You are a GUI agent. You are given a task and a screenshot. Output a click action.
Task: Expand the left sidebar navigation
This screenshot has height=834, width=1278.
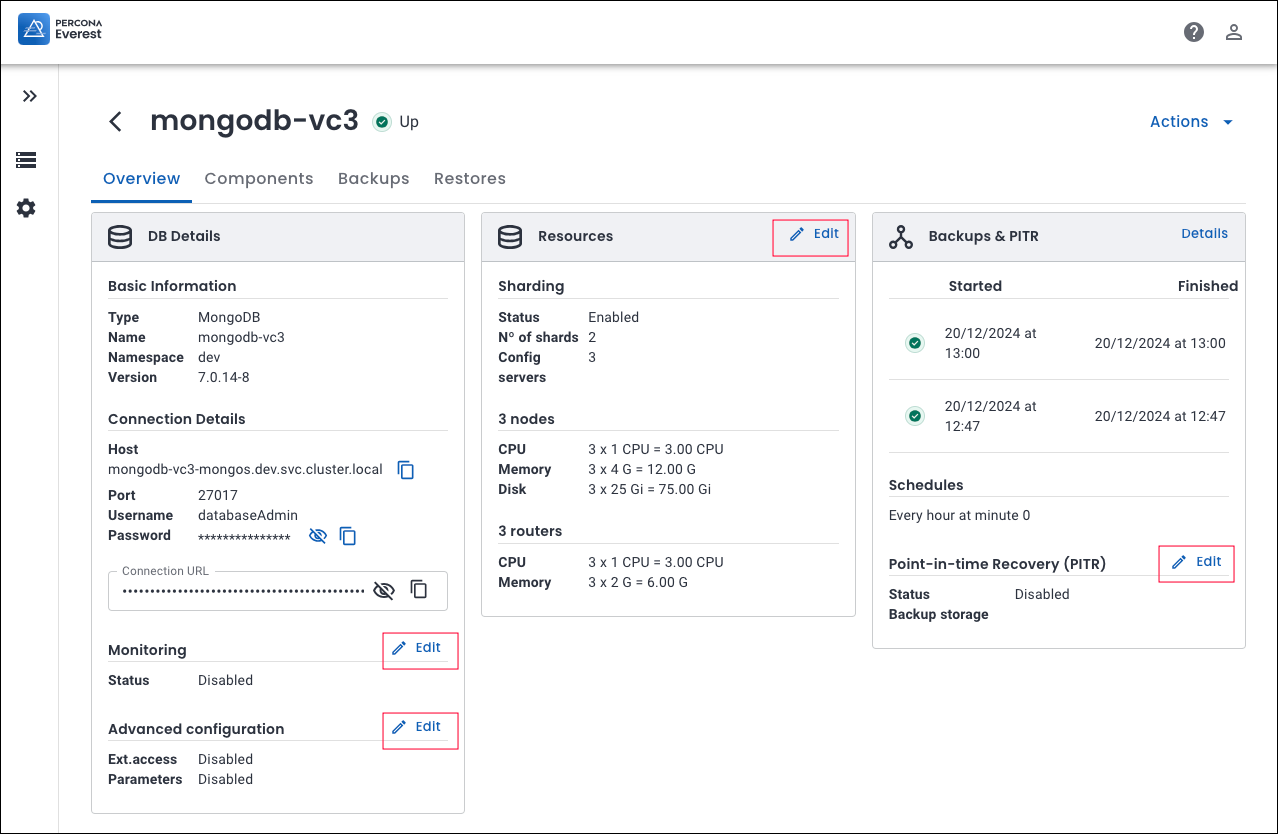coord(29,96)
